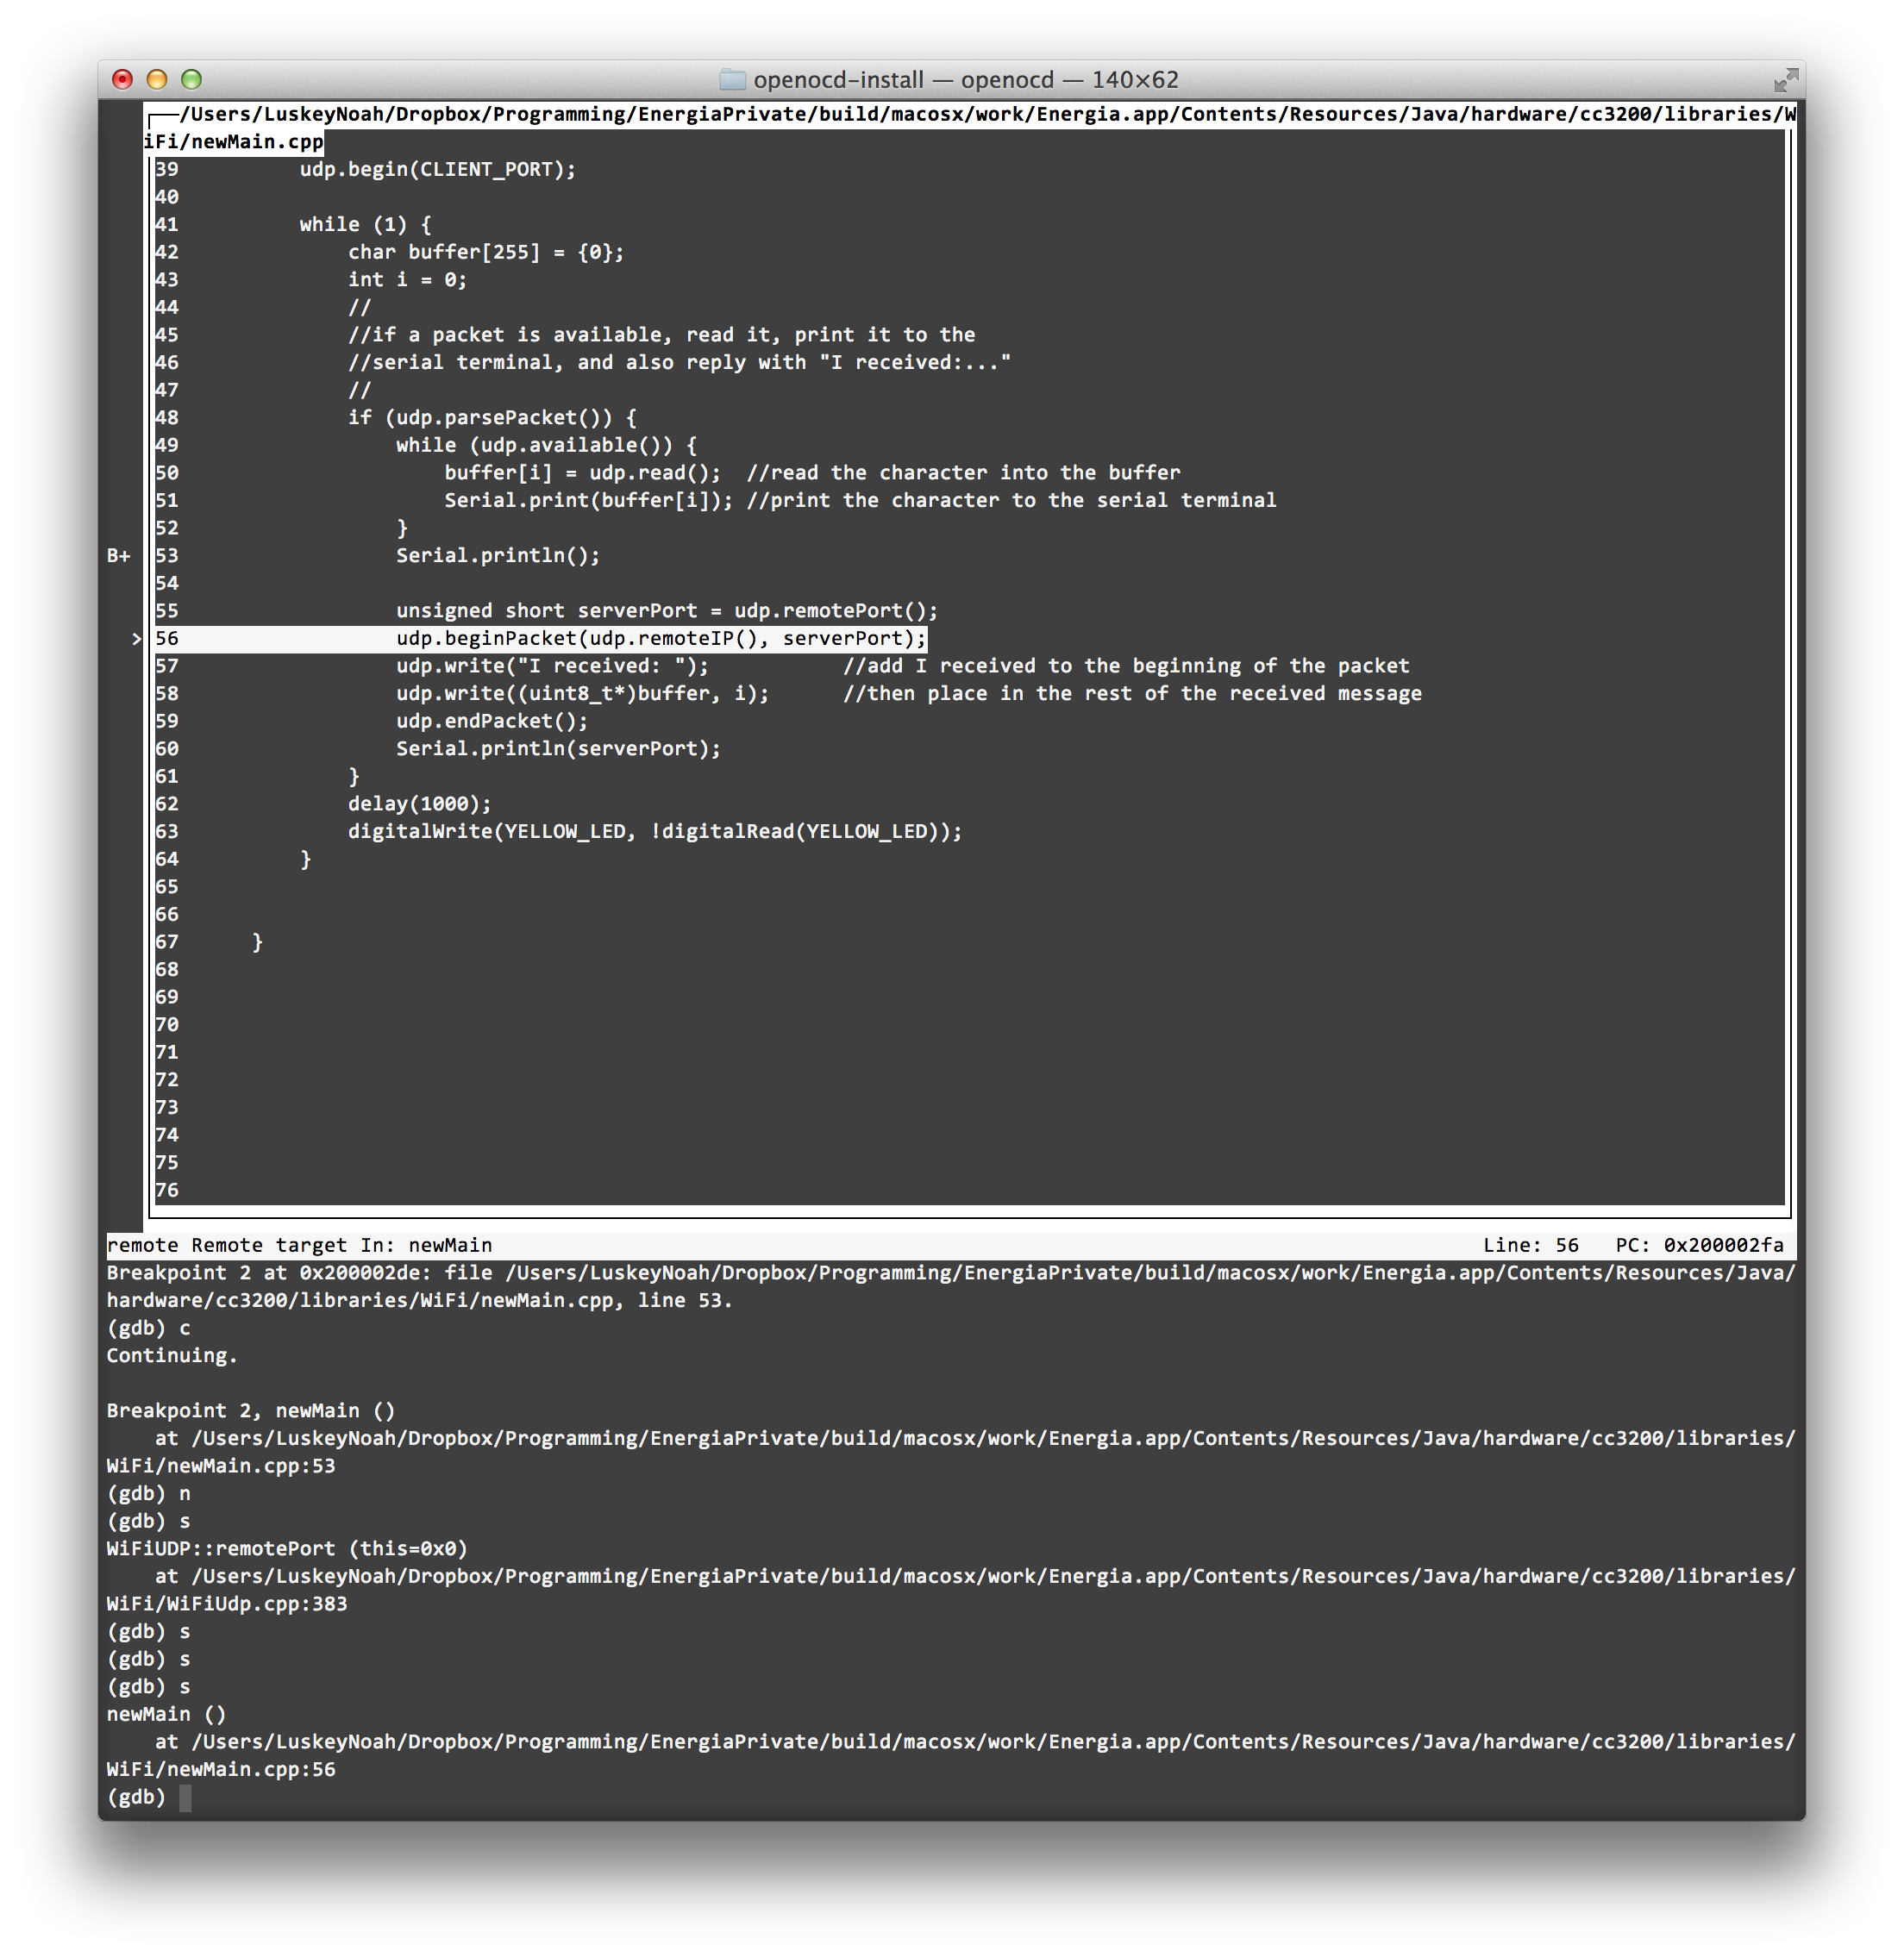Click the '(gdb) n' command line
The image size is (1904, 1957).
148,1493
